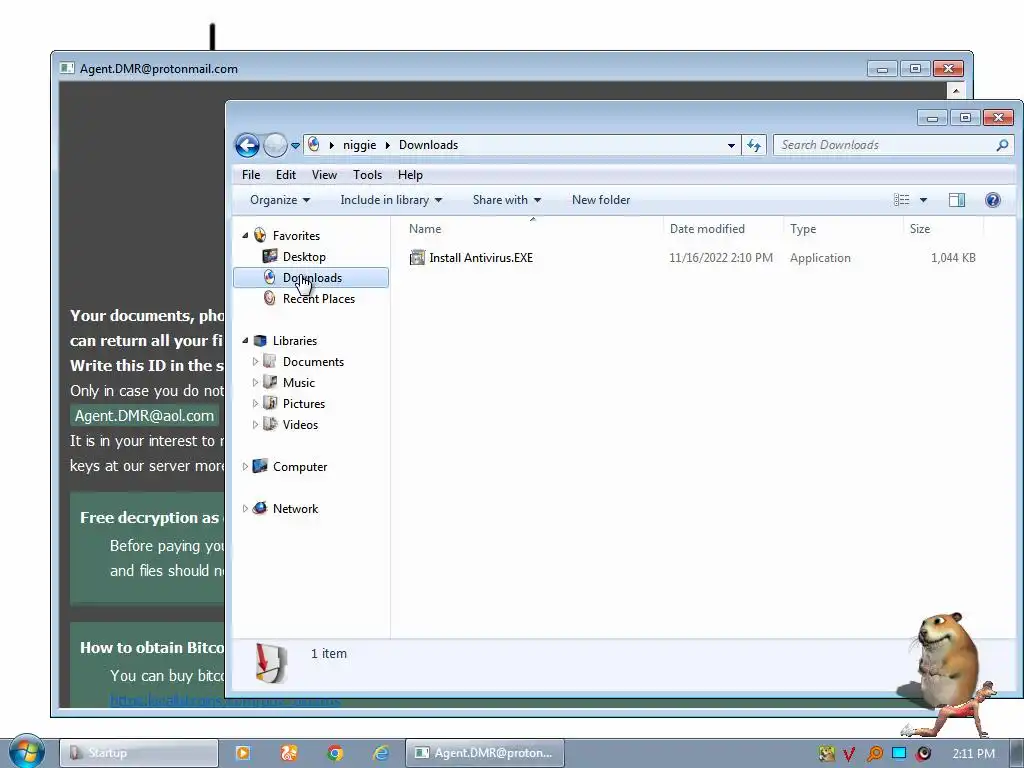Click the Back navigation arrow in Explorer
Image resolution: width=1024 pixels, height=768 pixels.
tap(248, 145)
